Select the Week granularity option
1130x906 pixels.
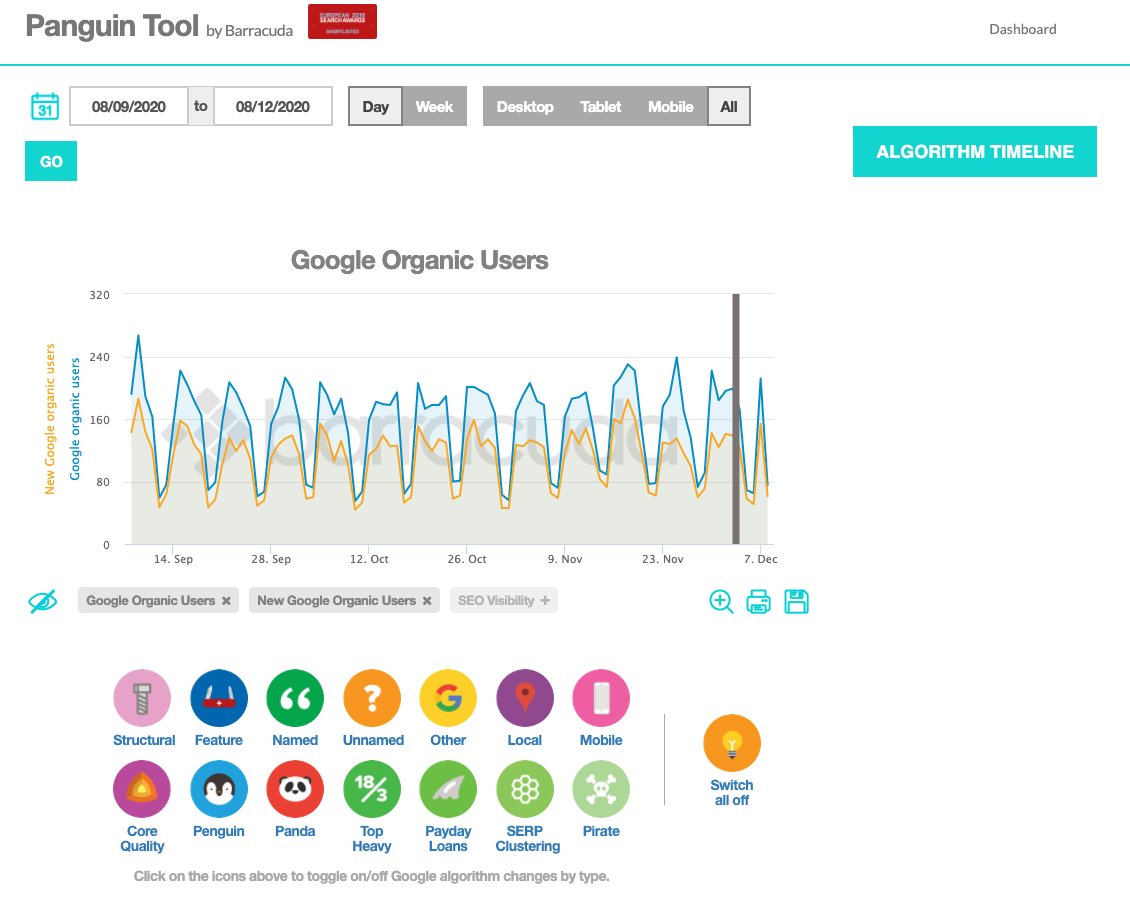[x=434, y=107]
